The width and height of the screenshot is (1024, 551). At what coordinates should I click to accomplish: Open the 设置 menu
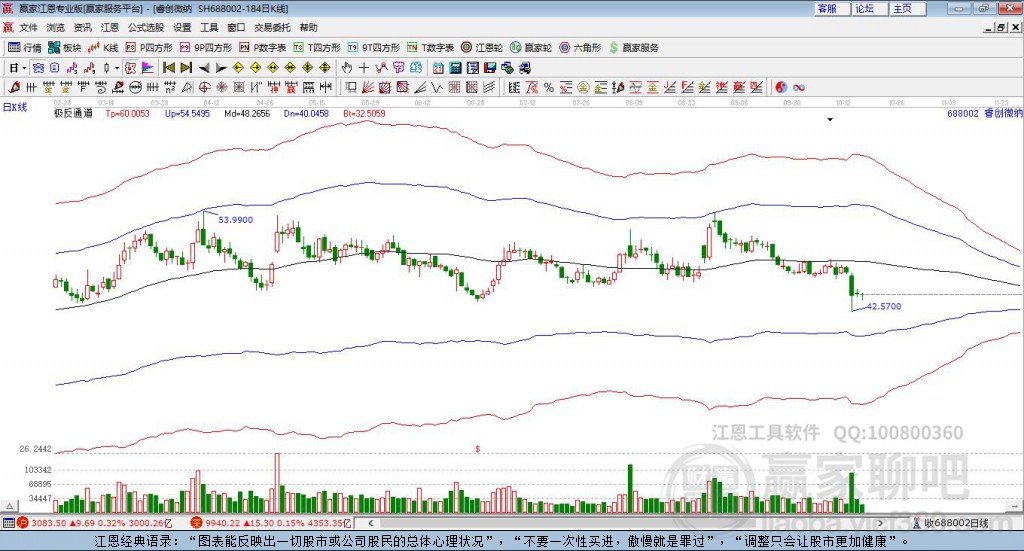pyautogui.click(x=182, y=27)
